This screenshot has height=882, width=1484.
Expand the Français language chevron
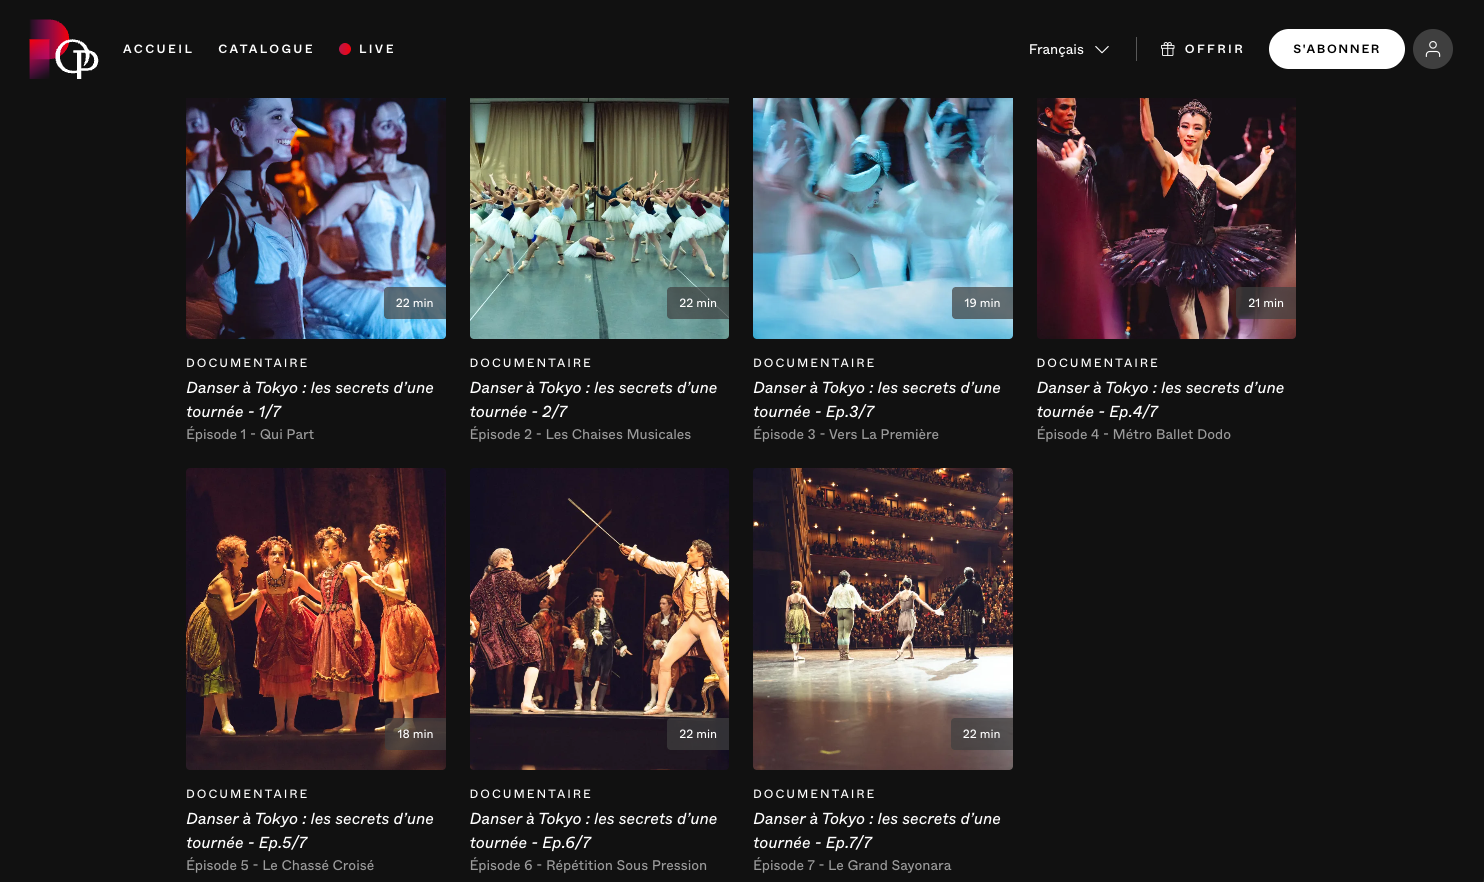1102,49
